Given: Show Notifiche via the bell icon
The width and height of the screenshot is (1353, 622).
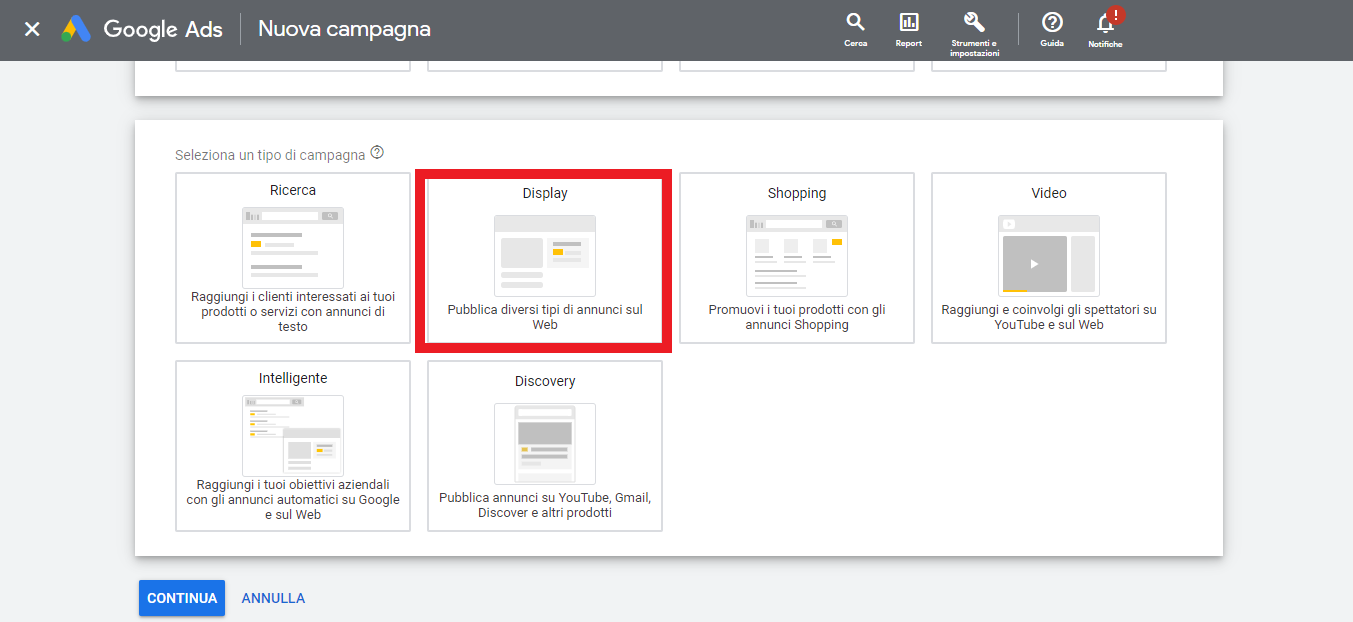Looking at the screenshot, I should [x=1105, y=24].
